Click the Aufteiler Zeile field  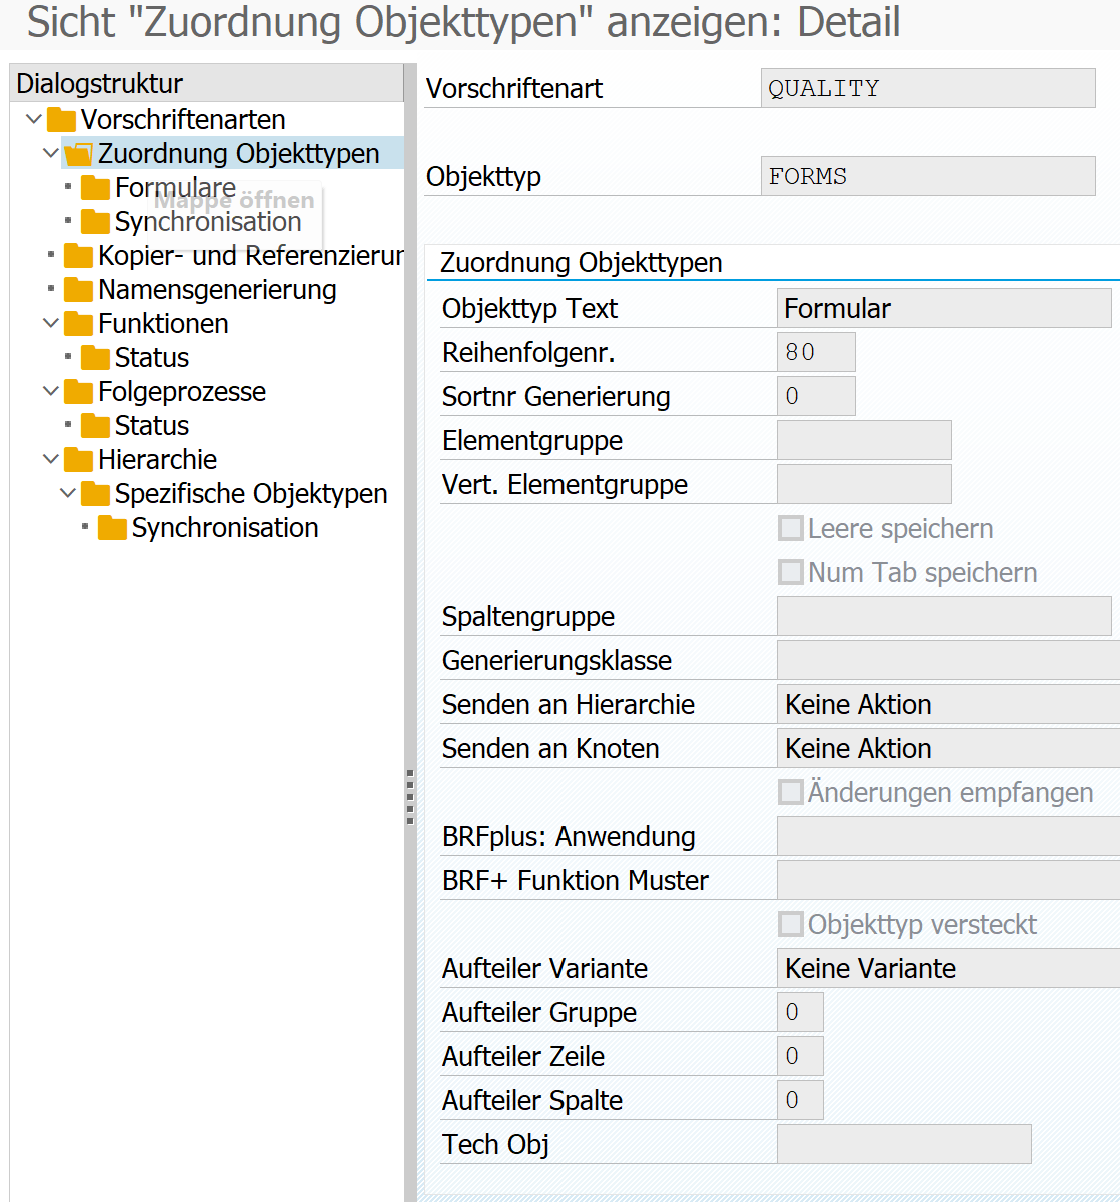800,1056
